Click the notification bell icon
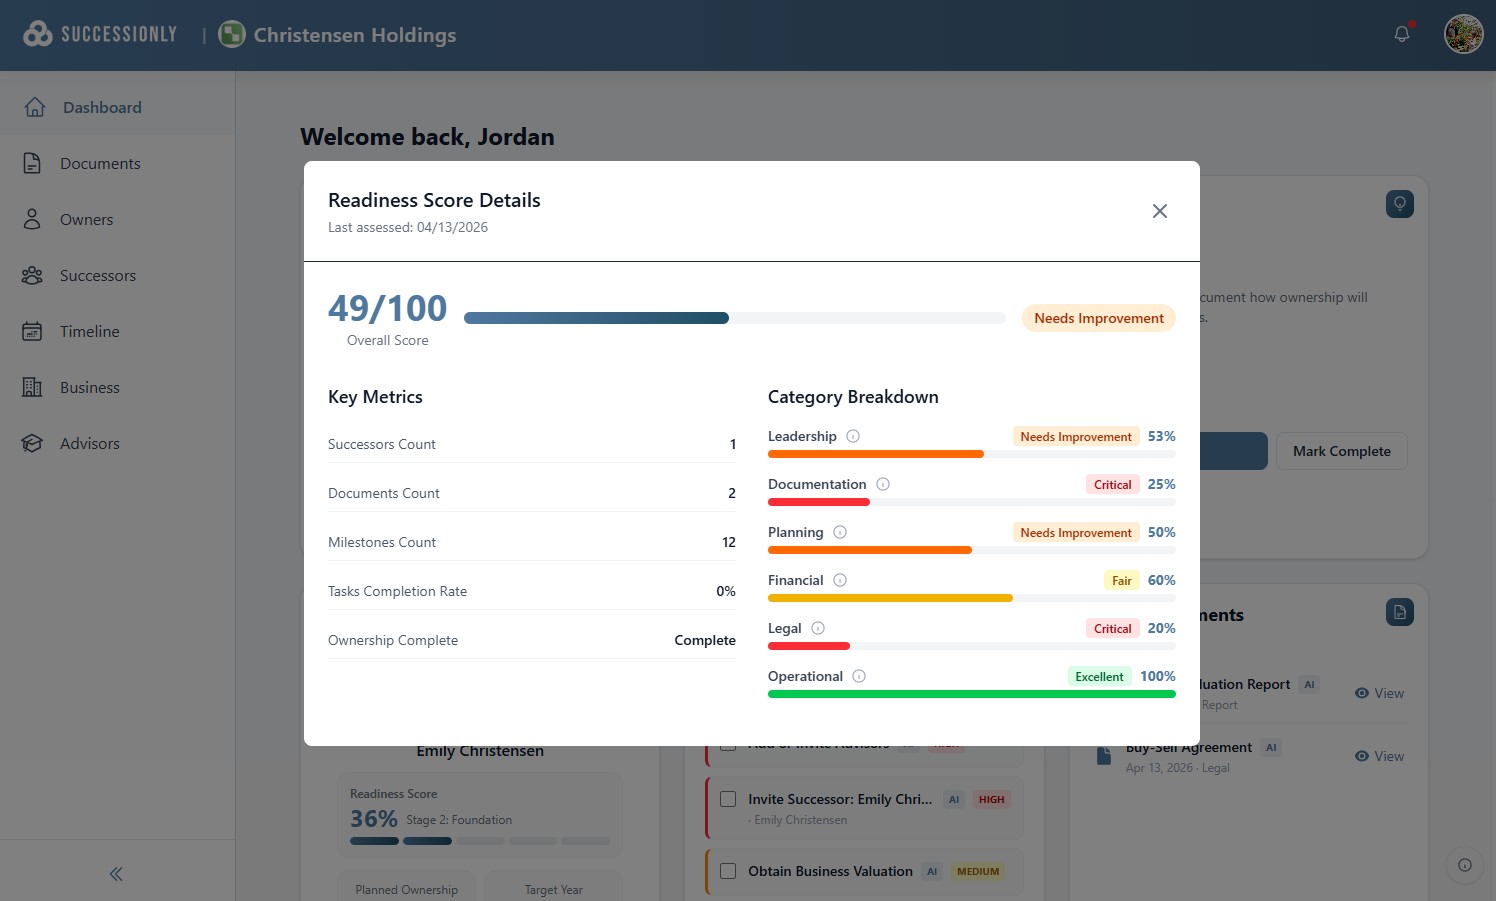1496x901 pixels. coord(1401,33)
